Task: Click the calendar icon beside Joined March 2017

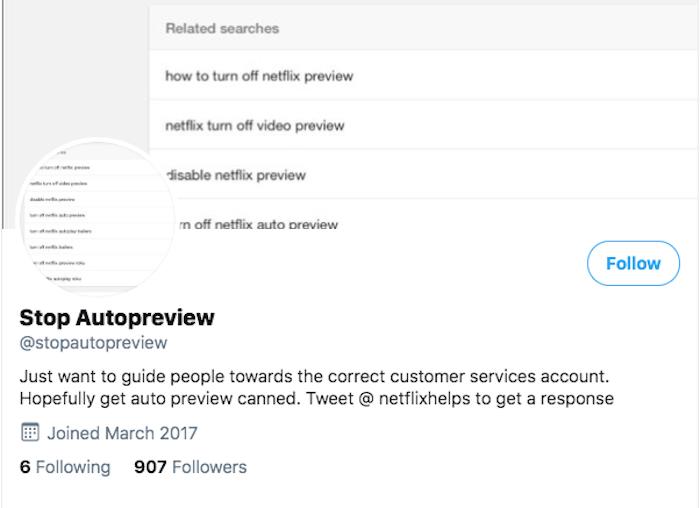Action: coord(30,433)
